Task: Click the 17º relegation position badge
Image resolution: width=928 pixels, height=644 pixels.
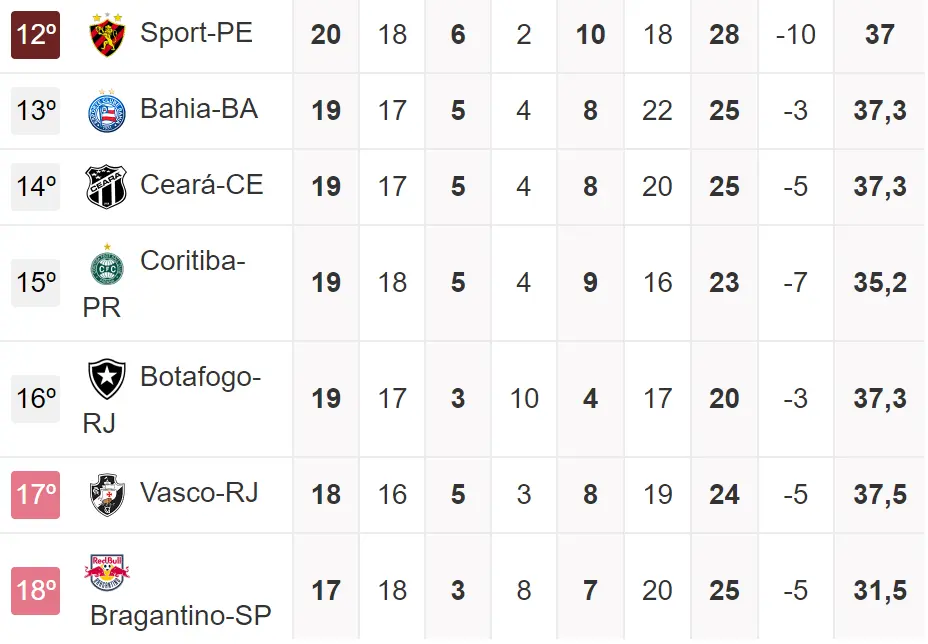Action: [x=36, y=495]
